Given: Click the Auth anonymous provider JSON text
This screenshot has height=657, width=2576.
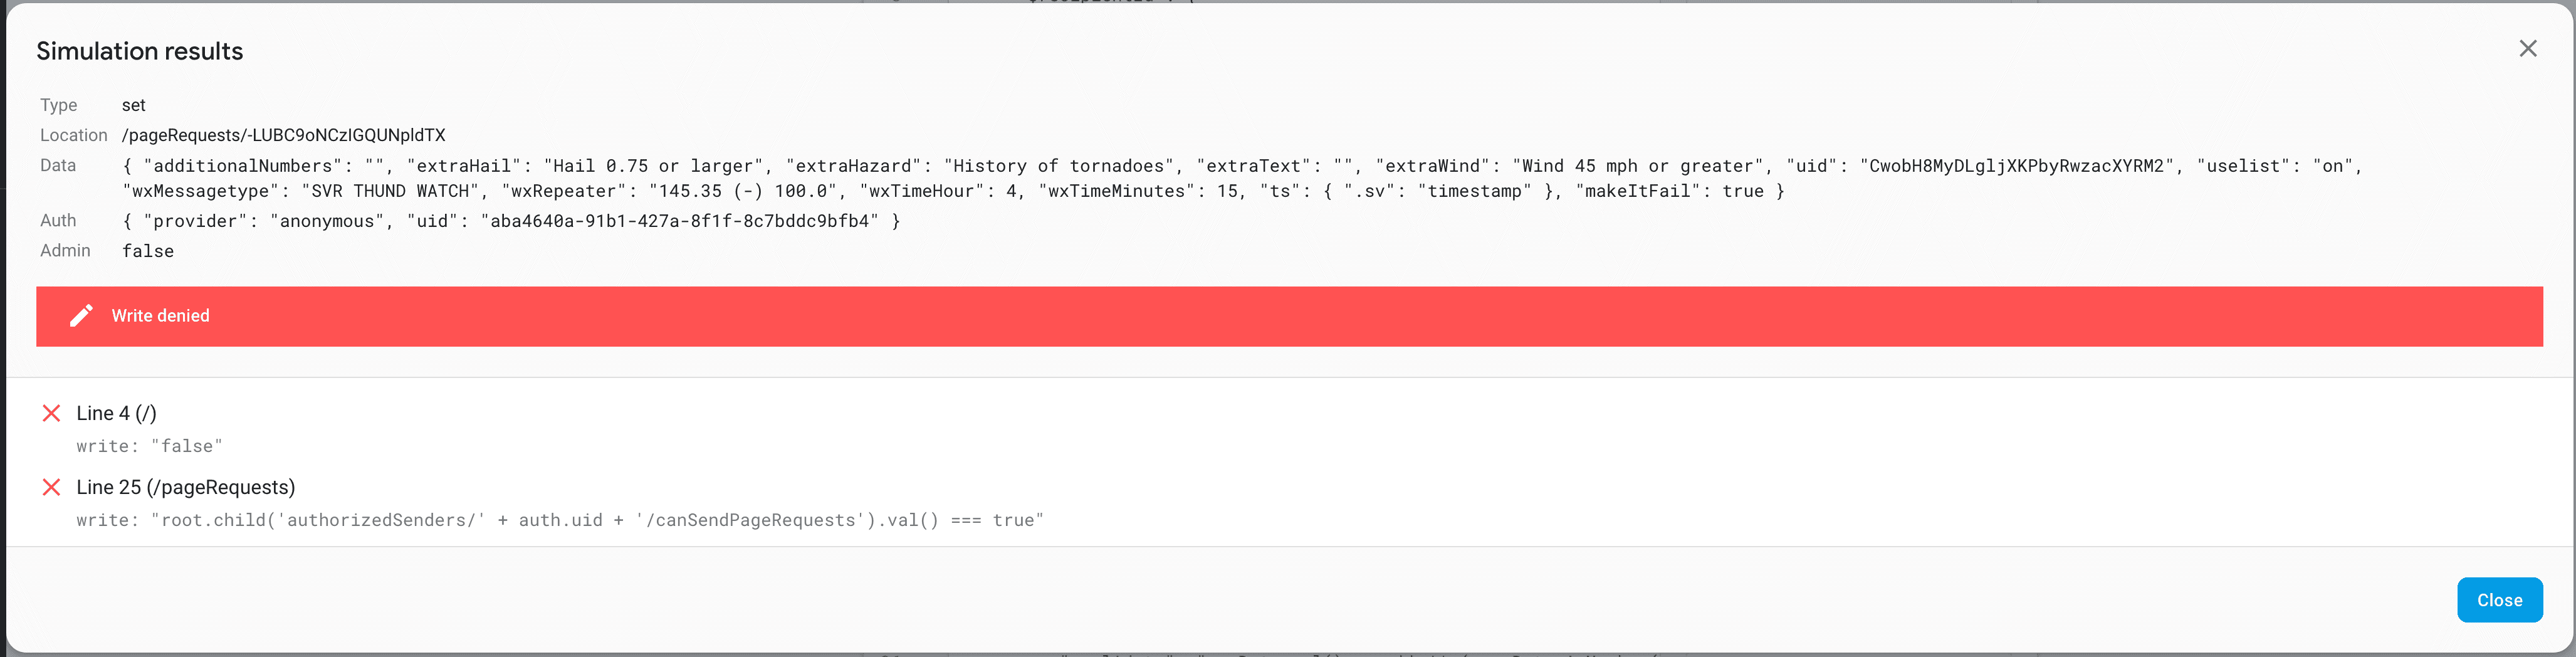Looking at the screenshot, I should [511, 221].
